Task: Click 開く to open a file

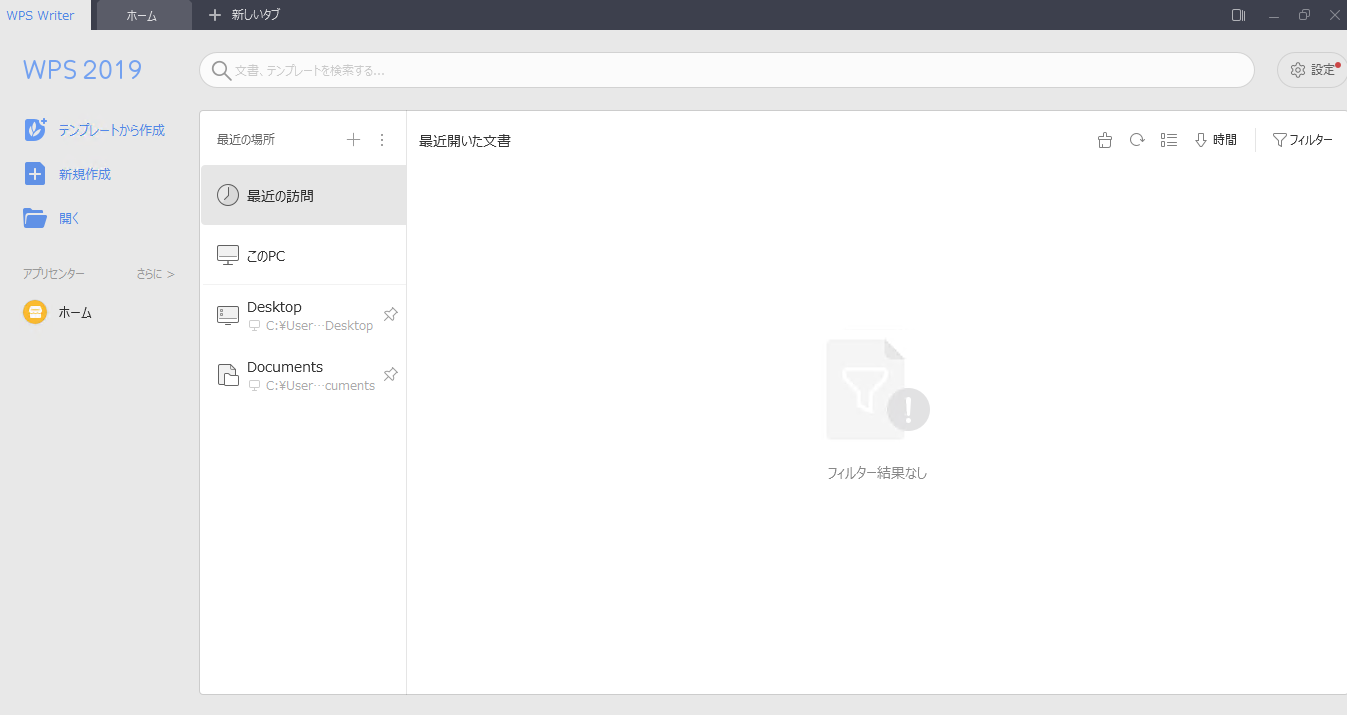Action: (69, 218)
